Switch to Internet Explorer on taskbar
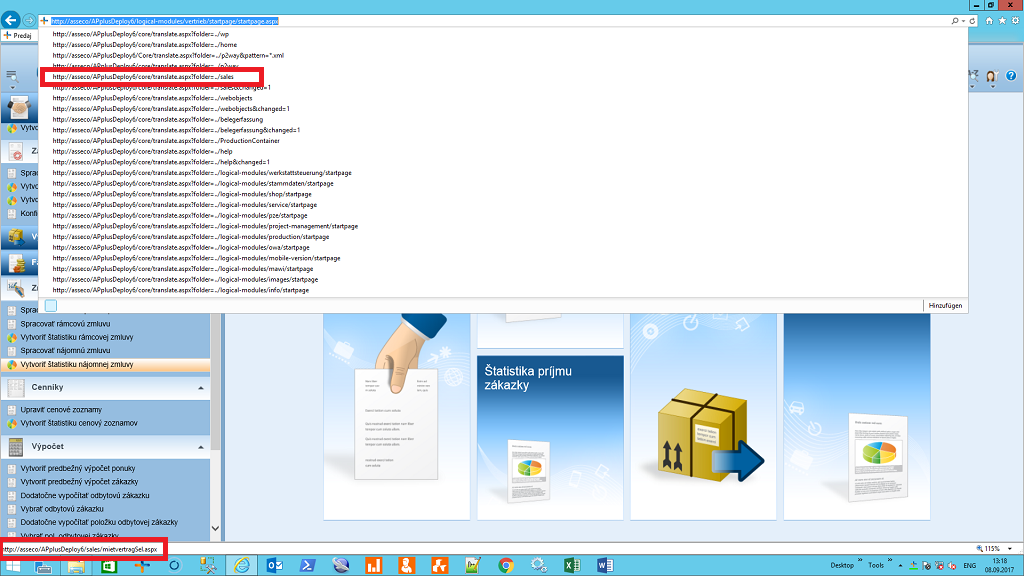The width and height of the screenshot is (1024, 576). (x=242, y=566)
